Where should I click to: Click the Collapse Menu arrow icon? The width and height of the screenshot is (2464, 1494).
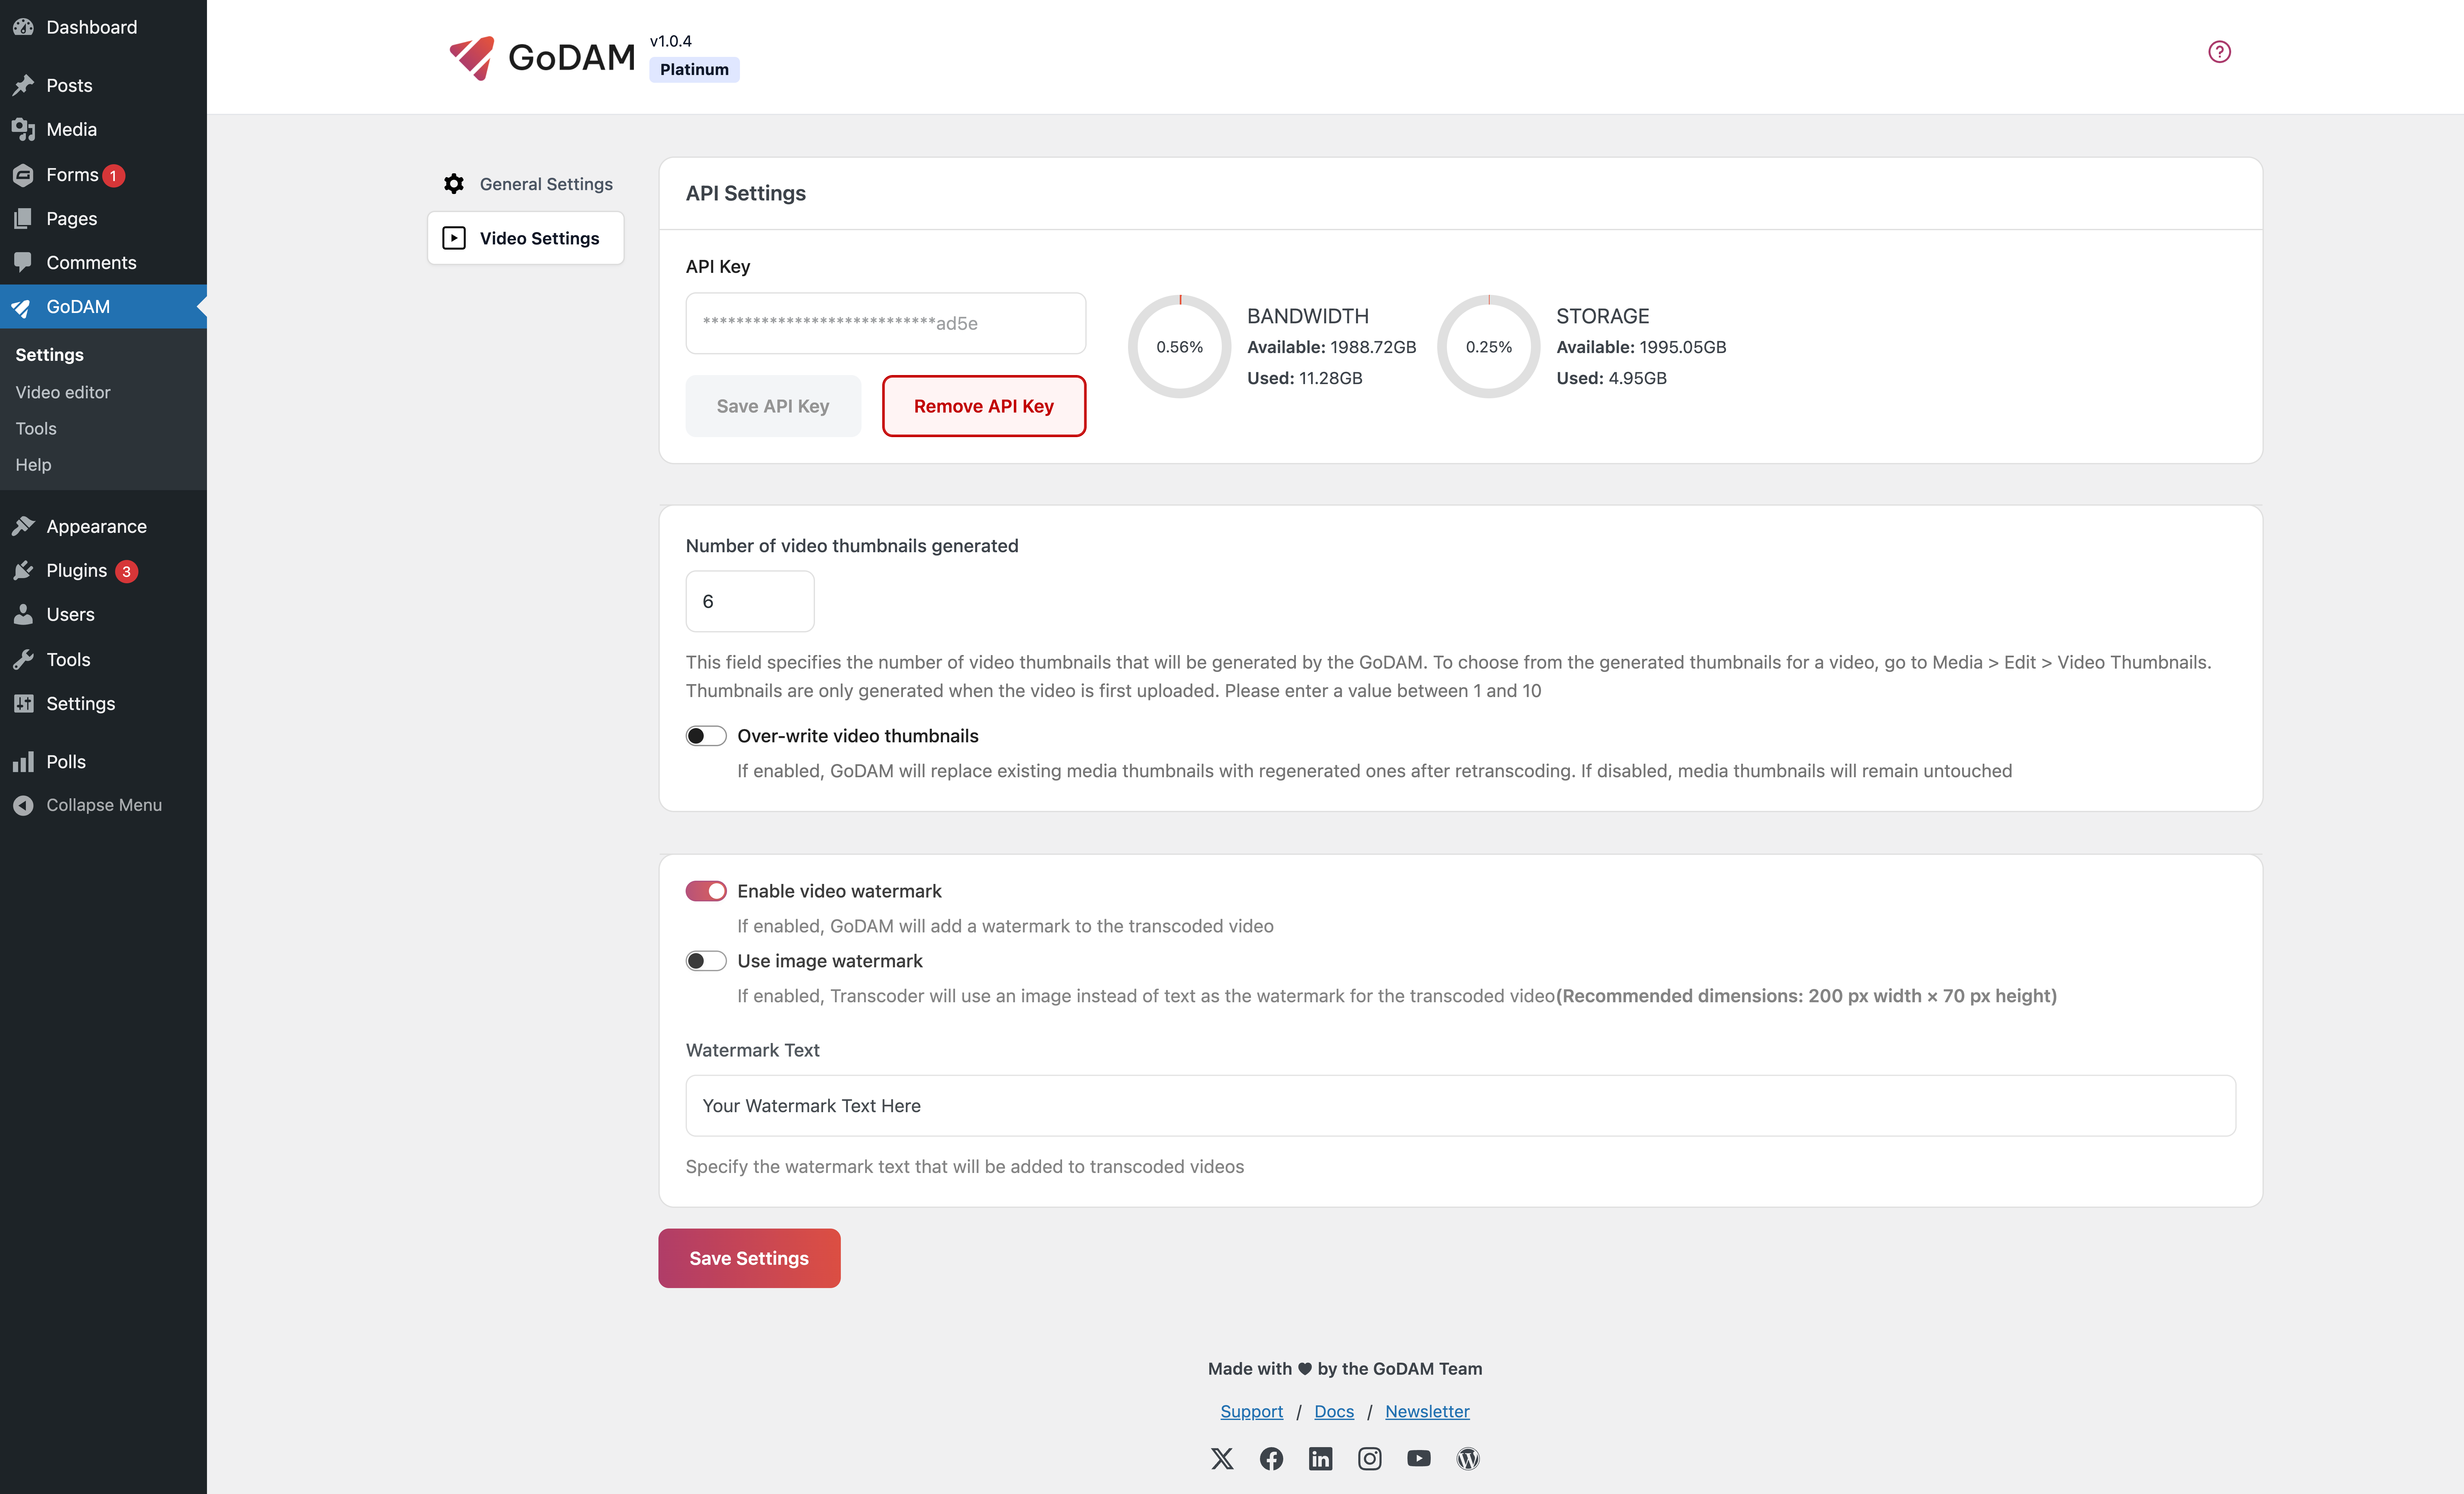point(23,805)
